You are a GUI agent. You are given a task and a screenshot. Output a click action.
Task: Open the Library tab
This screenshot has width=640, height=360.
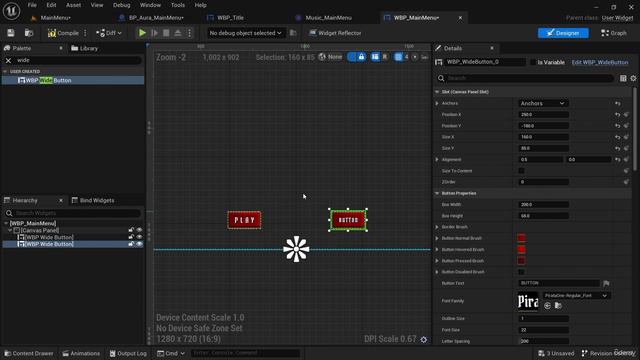[85, 48]
